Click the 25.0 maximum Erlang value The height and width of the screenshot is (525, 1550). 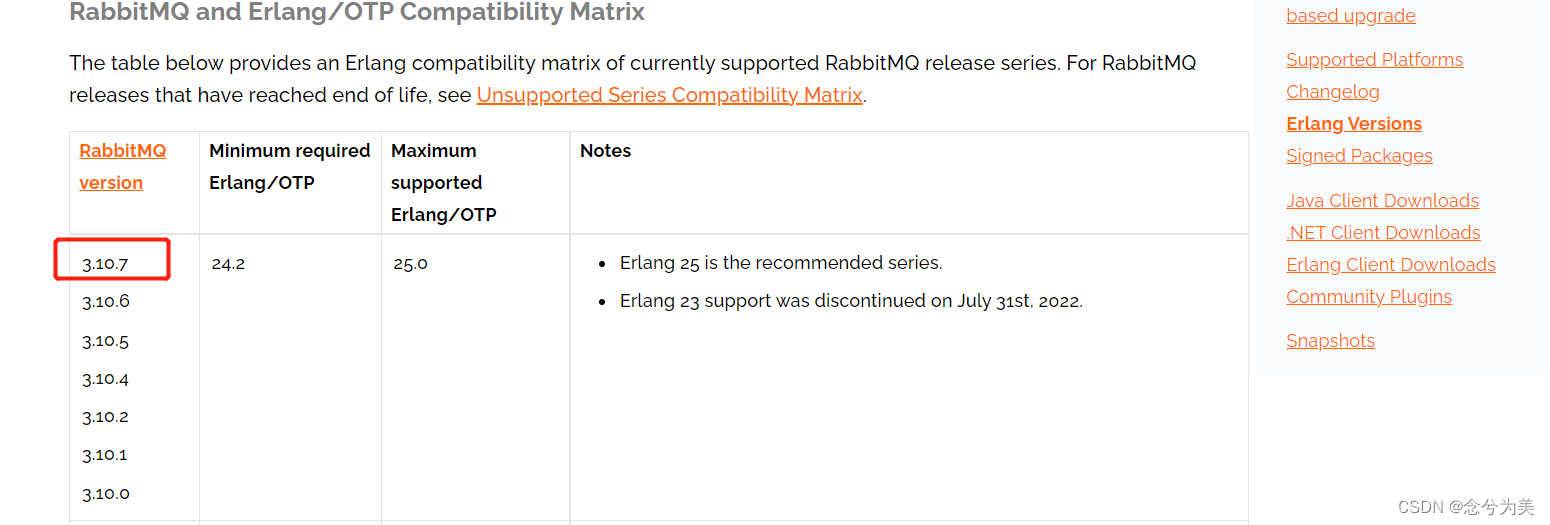(x=410, y=264)
